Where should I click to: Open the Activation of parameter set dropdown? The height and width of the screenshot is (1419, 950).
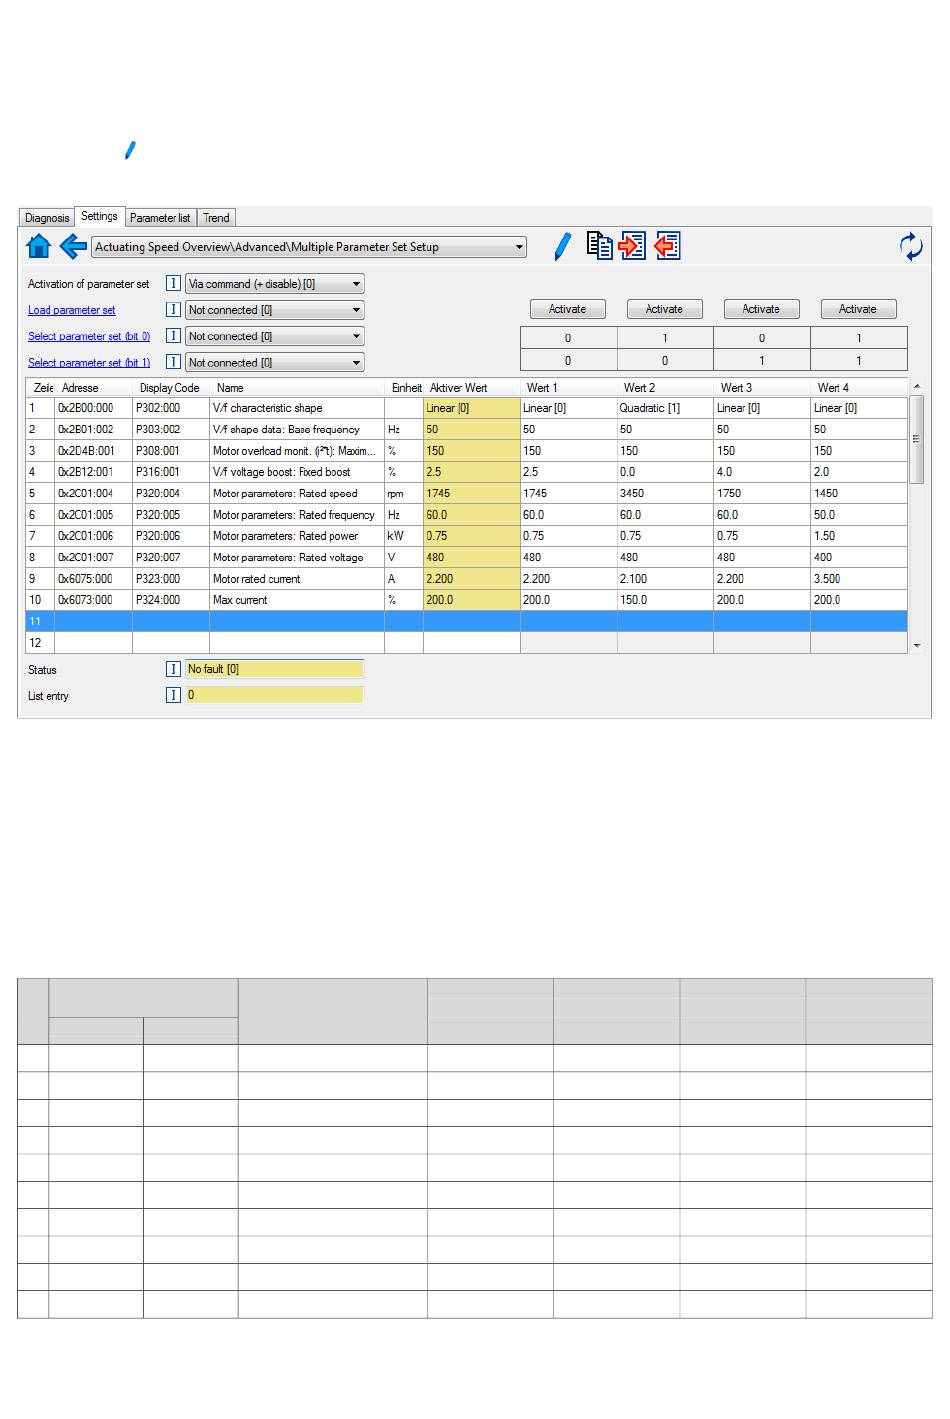tap(275, 284)
